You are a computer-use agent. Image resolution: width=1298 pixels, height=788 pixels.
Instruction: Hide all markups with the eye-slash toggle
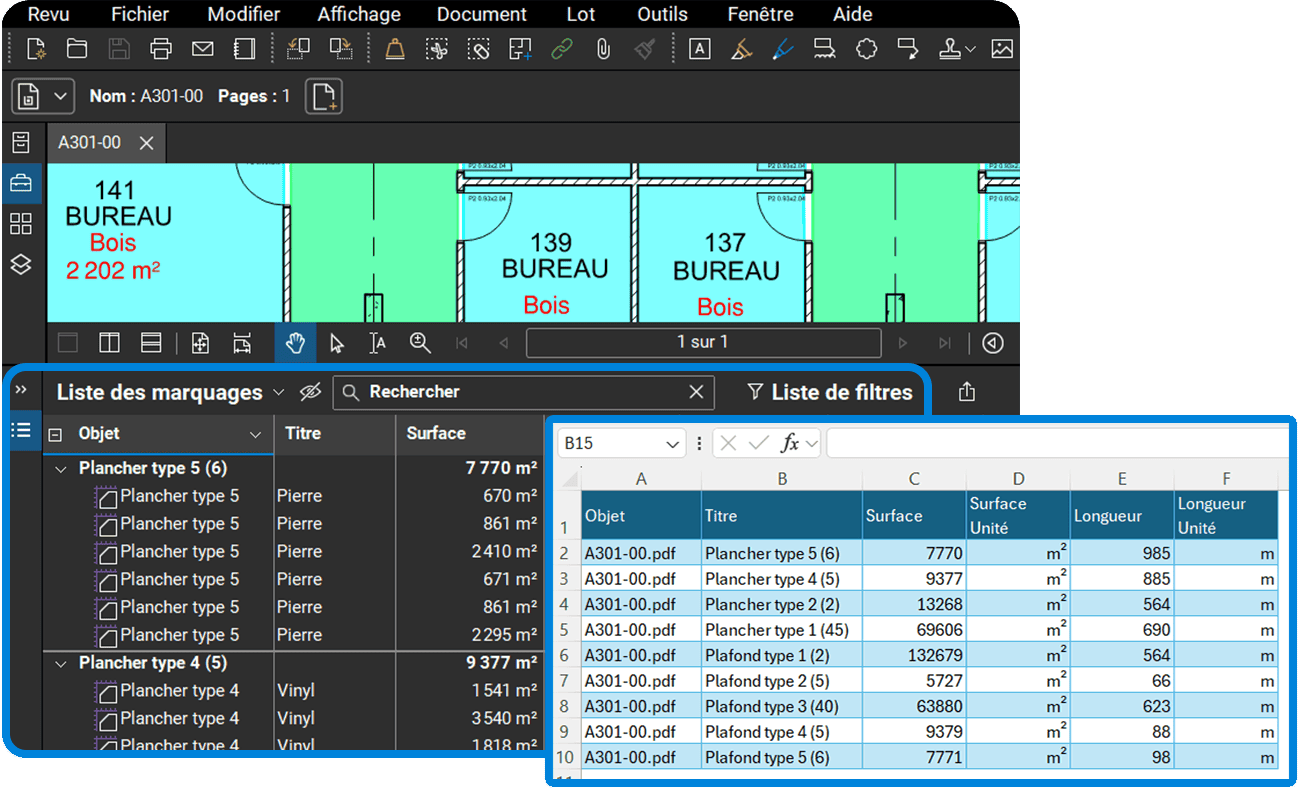pyautogui.click(x=310, y=392)
